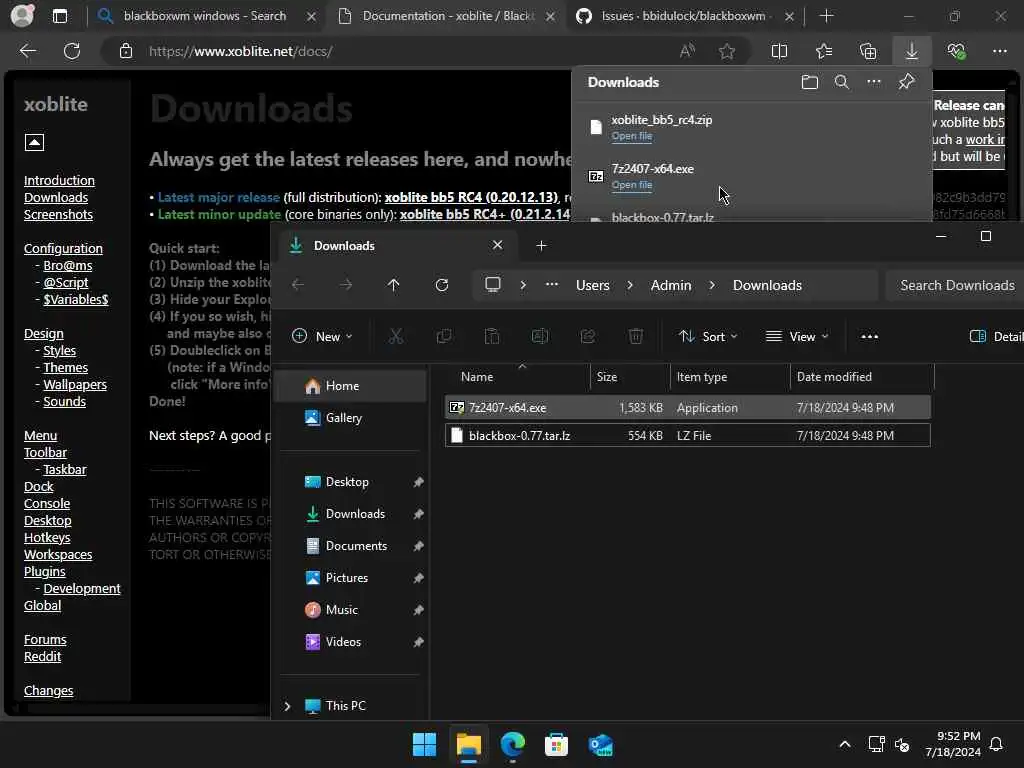
Task: Open downloads folder icon in Downloads flyout
Action: pos(810,82)
